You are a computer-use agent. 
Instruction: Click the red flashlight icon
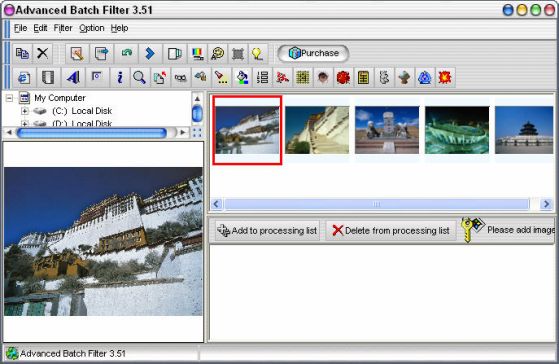[x=221, y=77]
